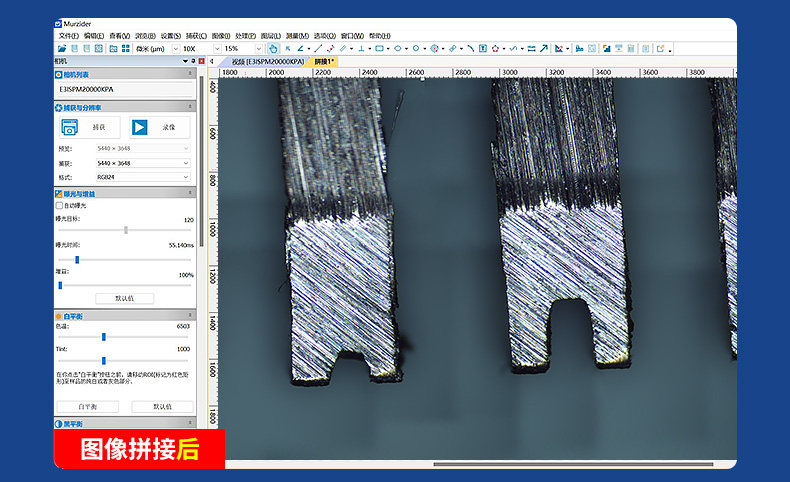Select the red line measurement tool

click(318, 49)
